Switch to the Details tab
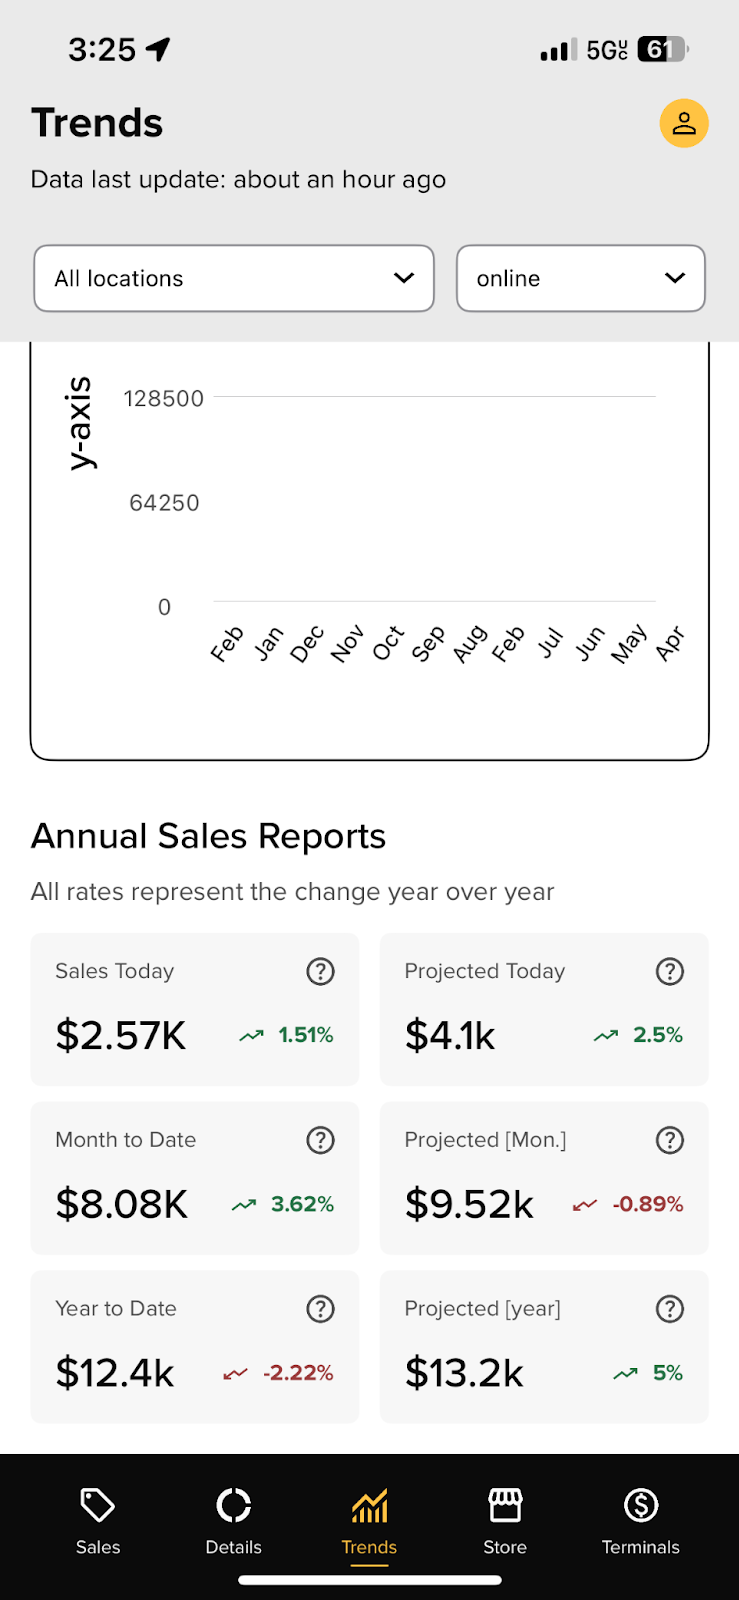Viewport: 739px width, 1600px height. [234, 1520]
